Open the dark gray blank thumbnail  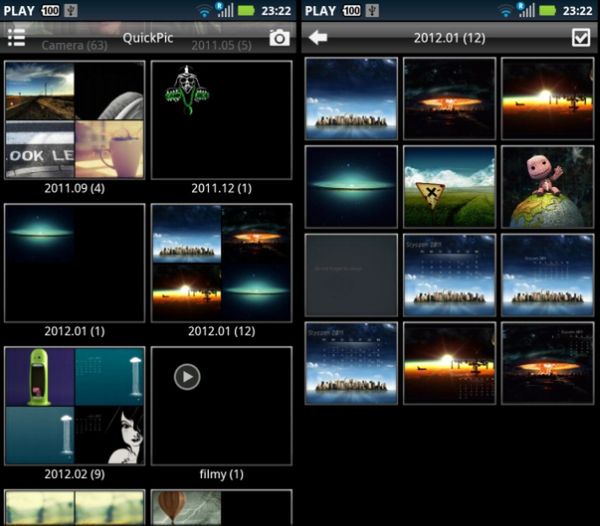click(x=351, y=275)
